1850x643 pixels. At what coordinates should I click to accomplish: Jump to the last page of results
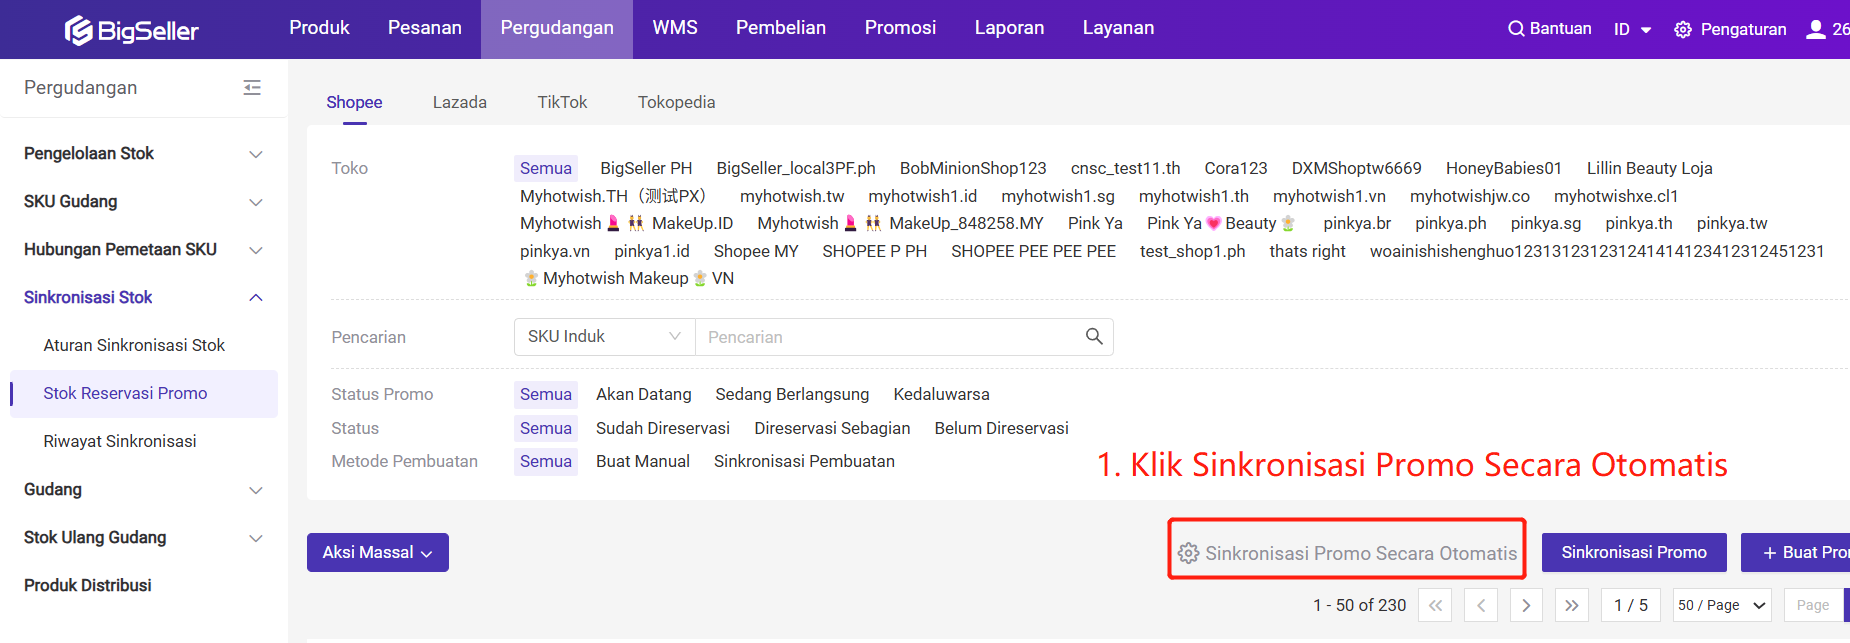(1572, 605)
